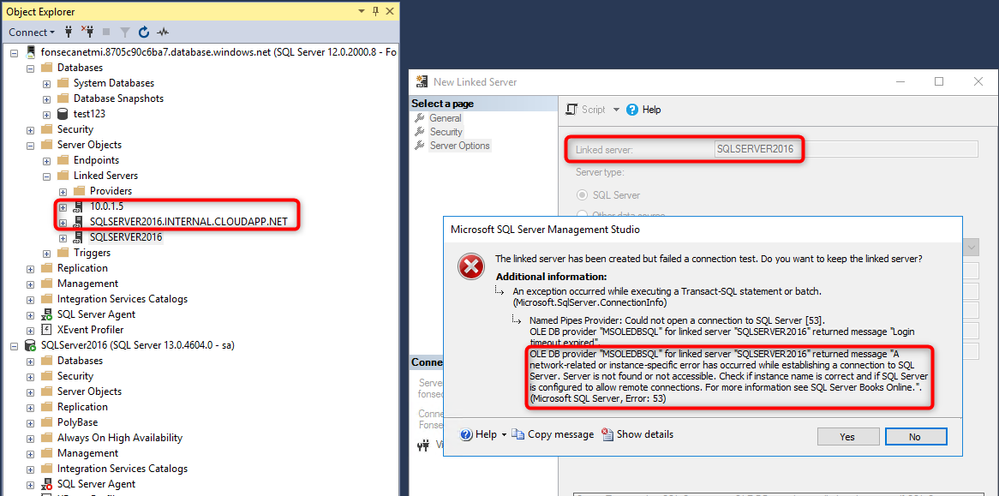This screenshot has width=999, height=496.
Task: Click the SQL Server Agent icon under fonsecanetmi
Action: coord(47,315)
